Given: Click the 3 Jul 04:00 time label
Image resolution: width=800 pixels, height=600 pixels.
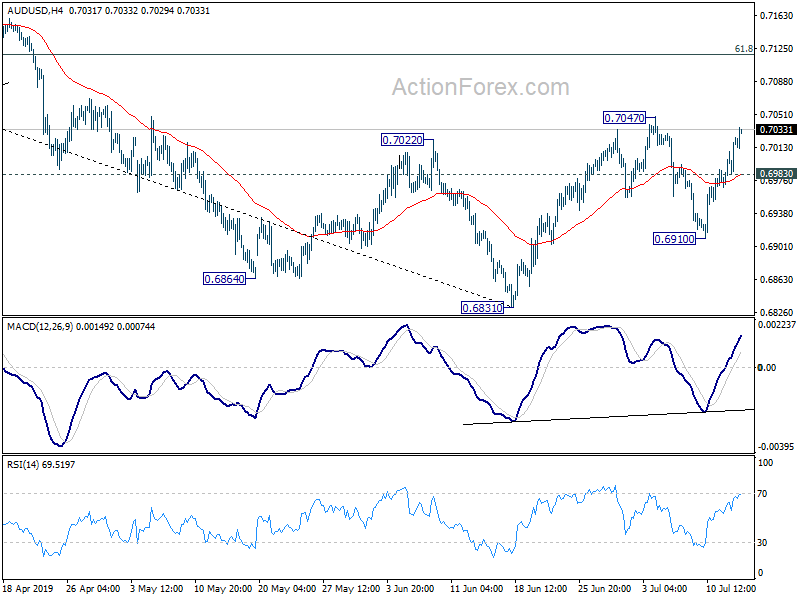Looking at the screenshot, I should tap(664, 588).
